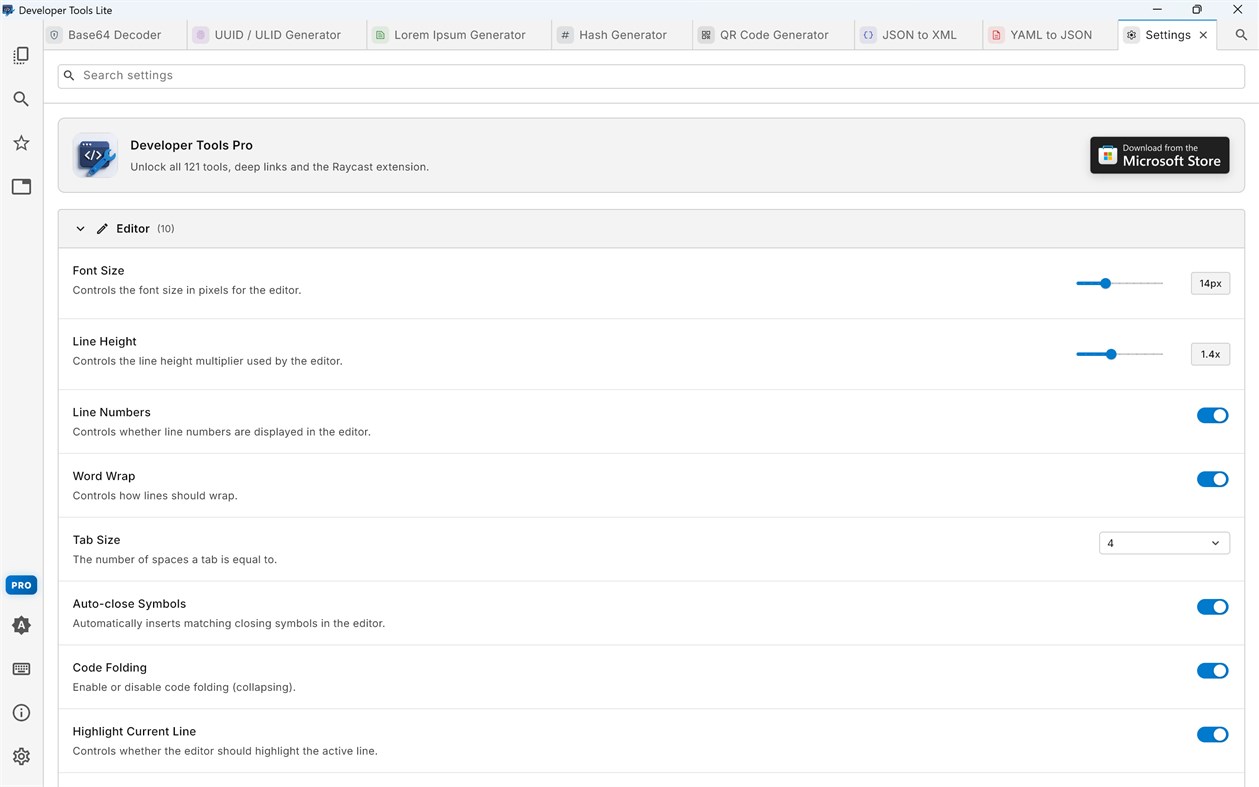Open the all tools sidebar icon
Image resolution: width=1259 pixels, height=787 pixels.
[x=21, y=56]
